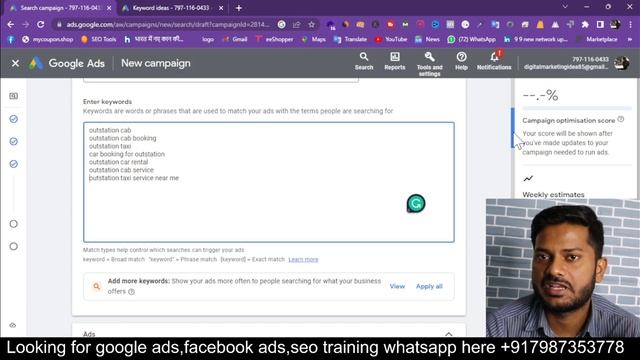Click the Learn more link
The height and width of the screenshot is (360, 640).
pyautogui.click(x=303, y=260)
